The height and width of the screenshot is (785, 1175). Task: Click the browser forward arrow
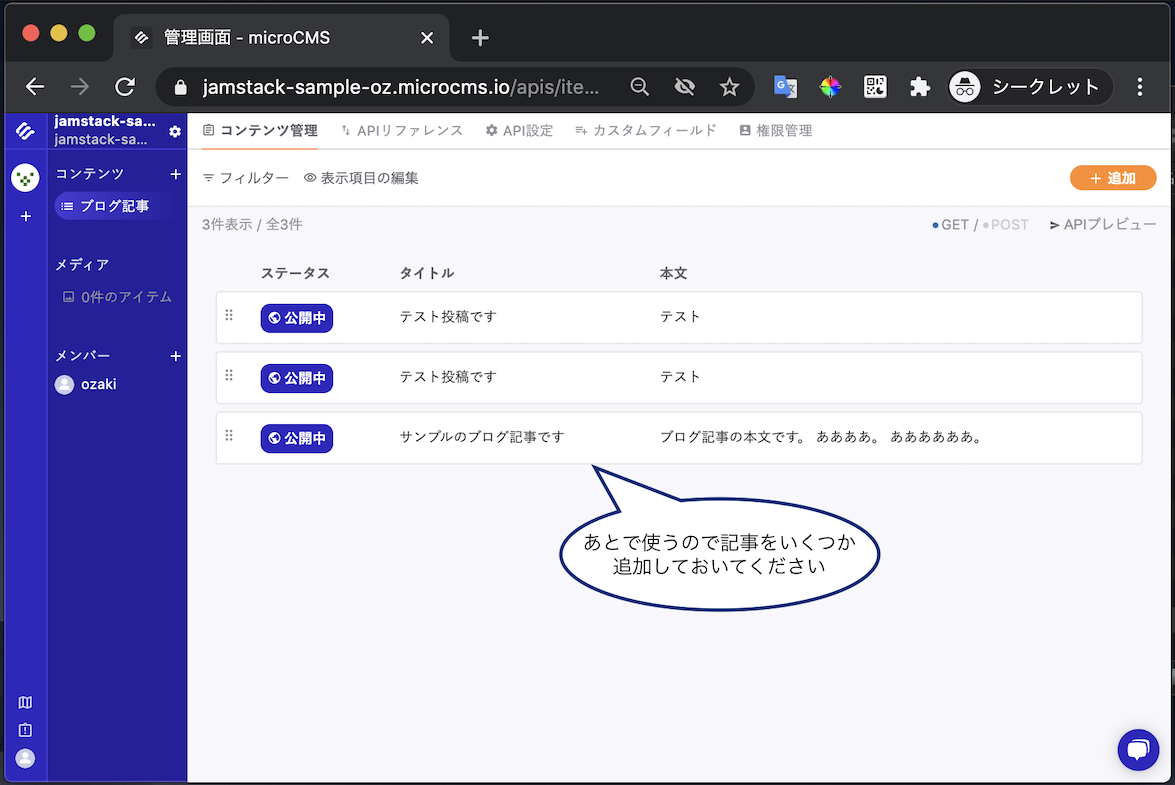pyautogui.click(x=79, y=87)
